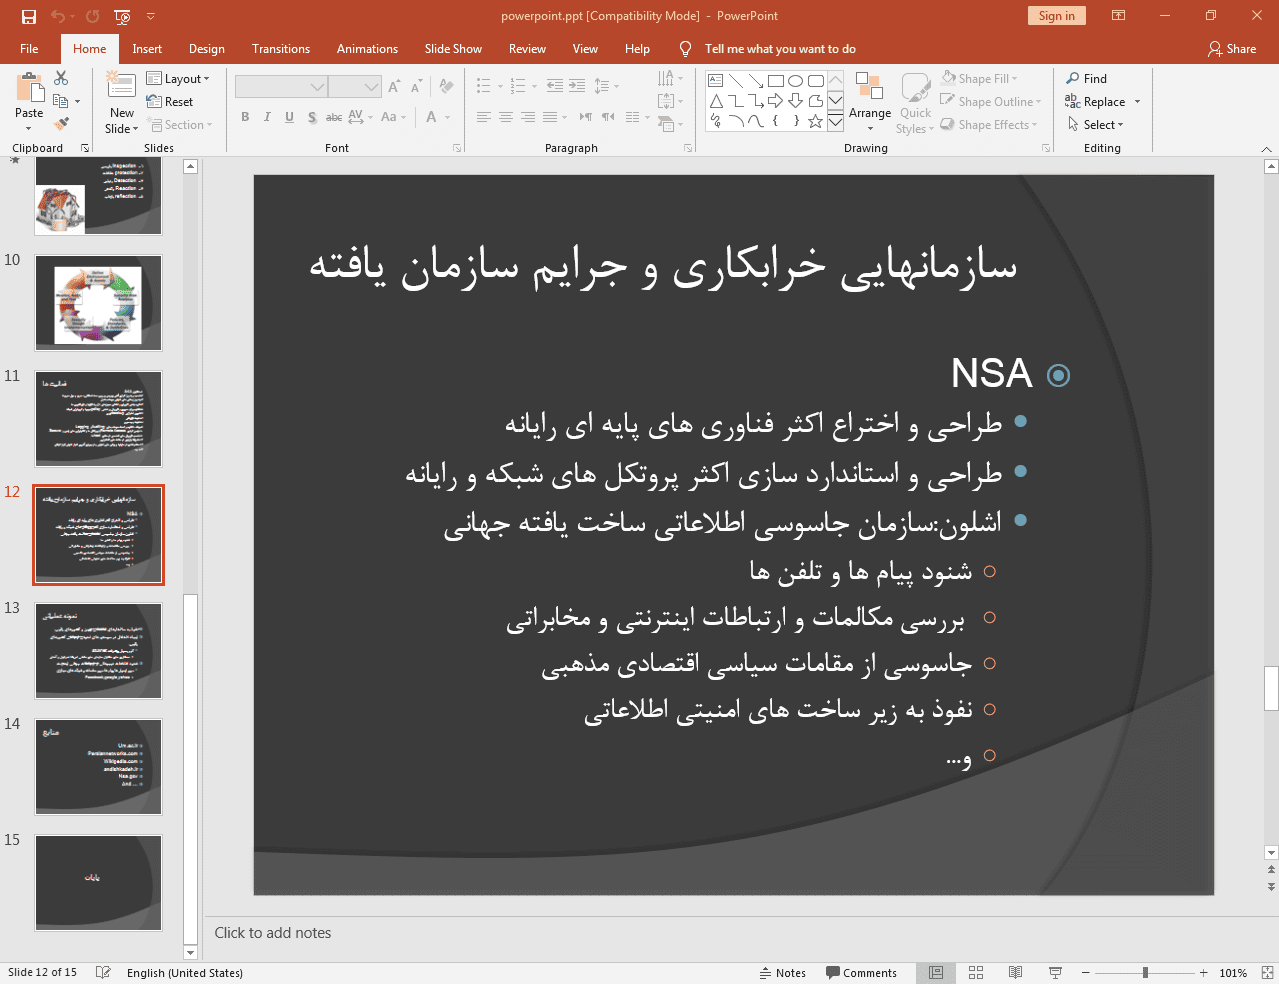Click the Font Color A button
1279x984 pixels.
coord(431,117)
